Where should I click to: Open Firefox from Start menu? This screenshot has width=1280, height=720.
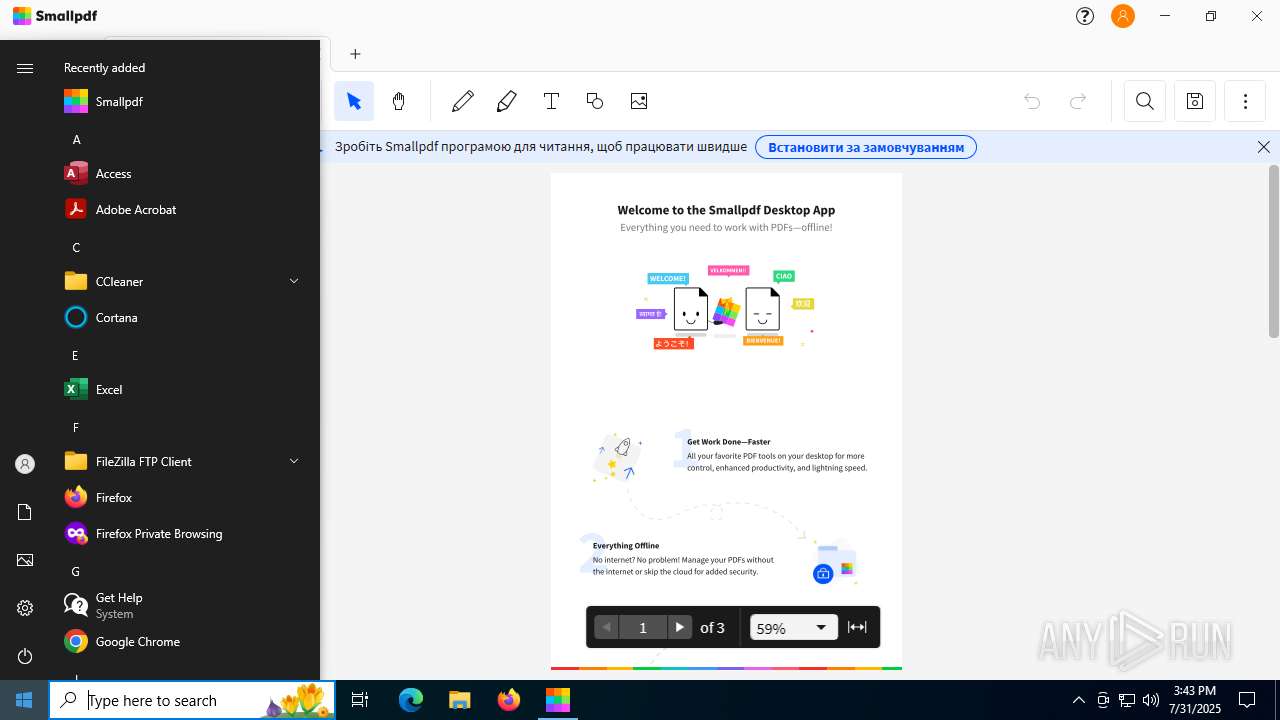[x=183, y=497]
